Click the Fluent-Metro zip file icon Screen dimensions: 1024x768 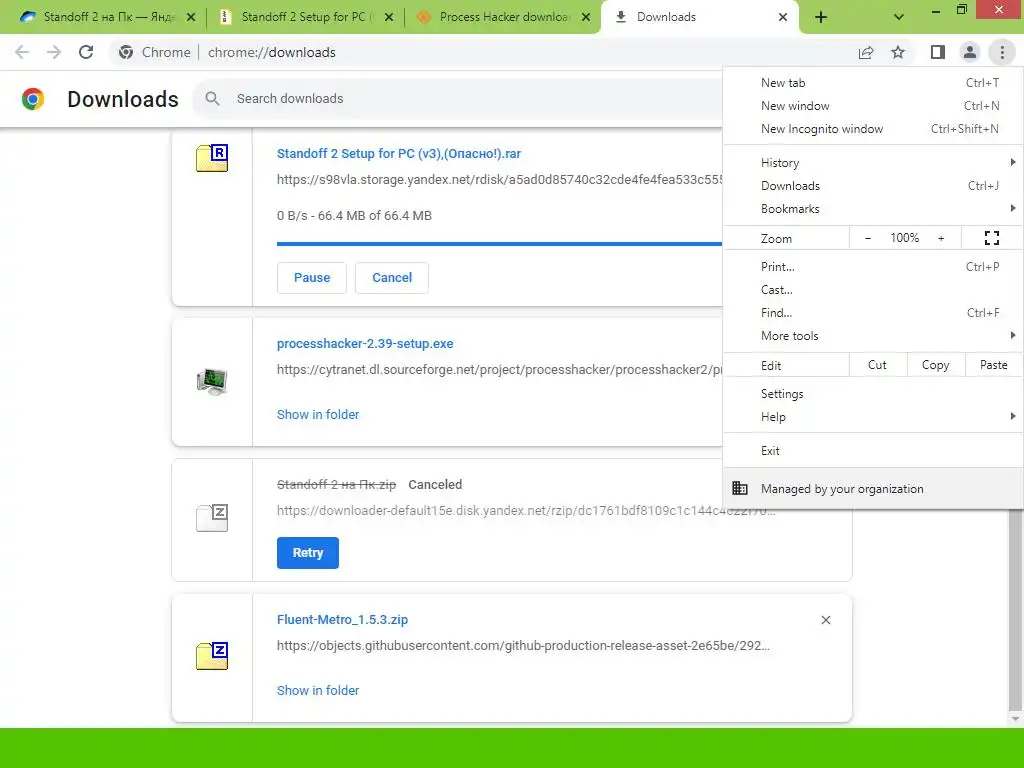click(212, 656)
